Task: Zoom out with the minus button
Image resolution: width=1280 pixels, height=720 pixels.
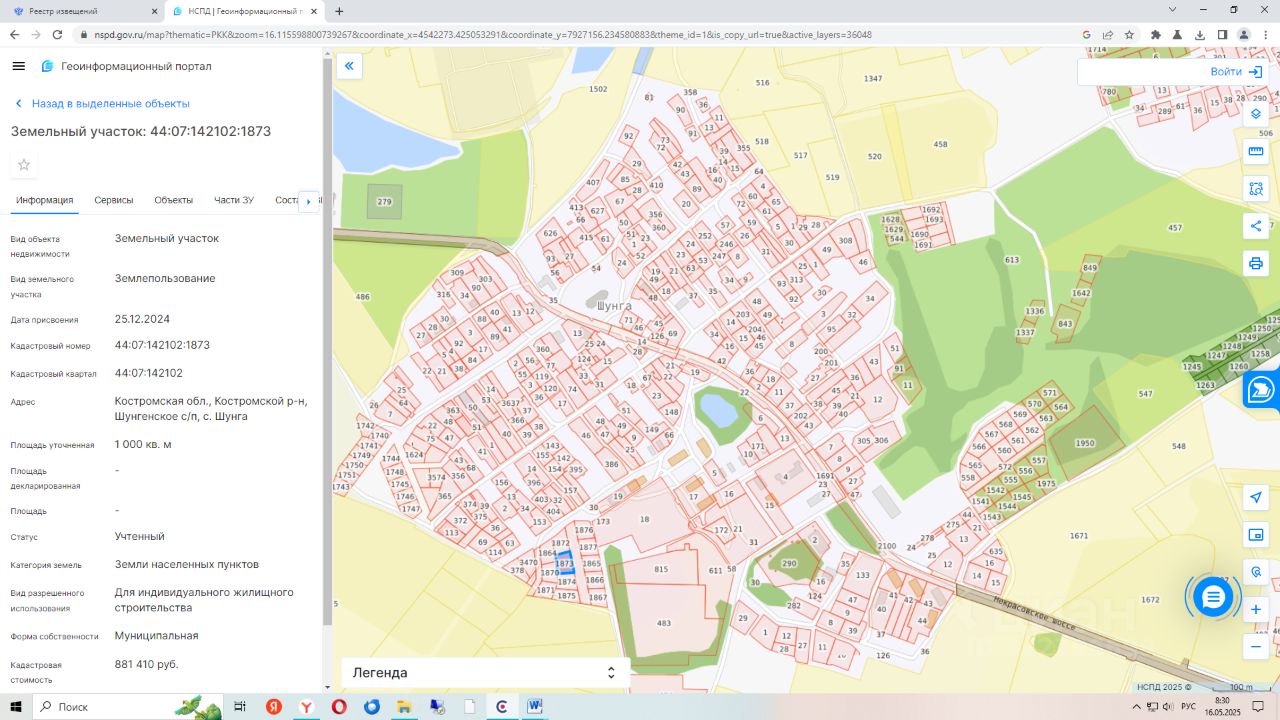Action: point(1256,647)
